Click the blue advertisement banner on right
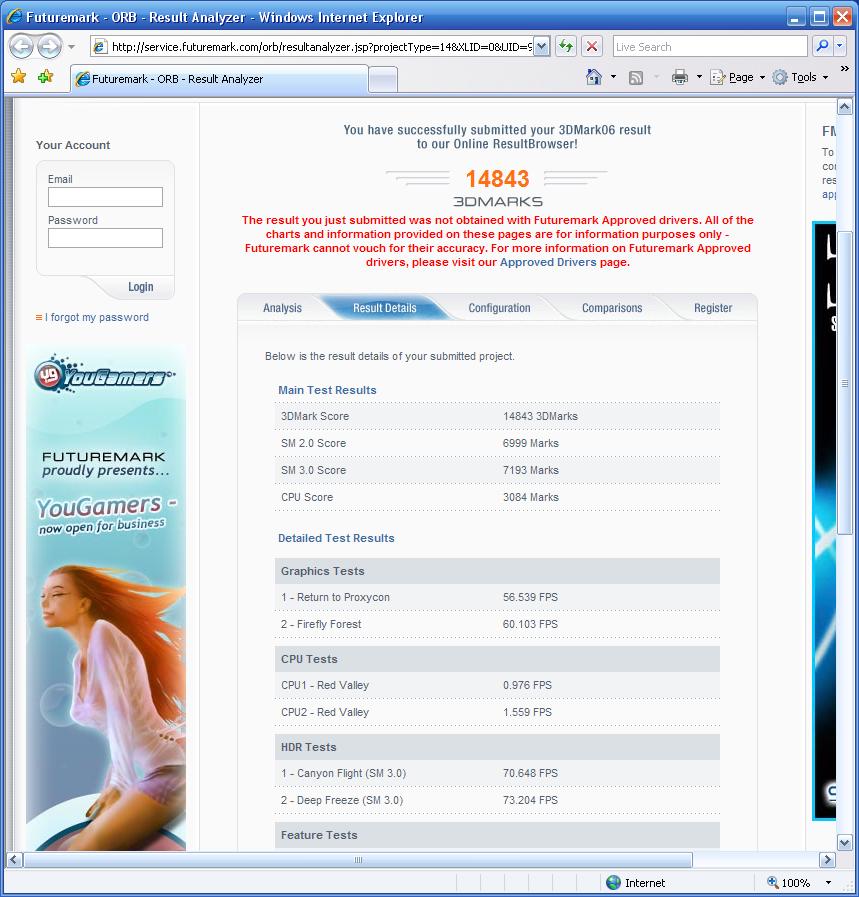The image size is (859, 897). click(x=824, y=521)
